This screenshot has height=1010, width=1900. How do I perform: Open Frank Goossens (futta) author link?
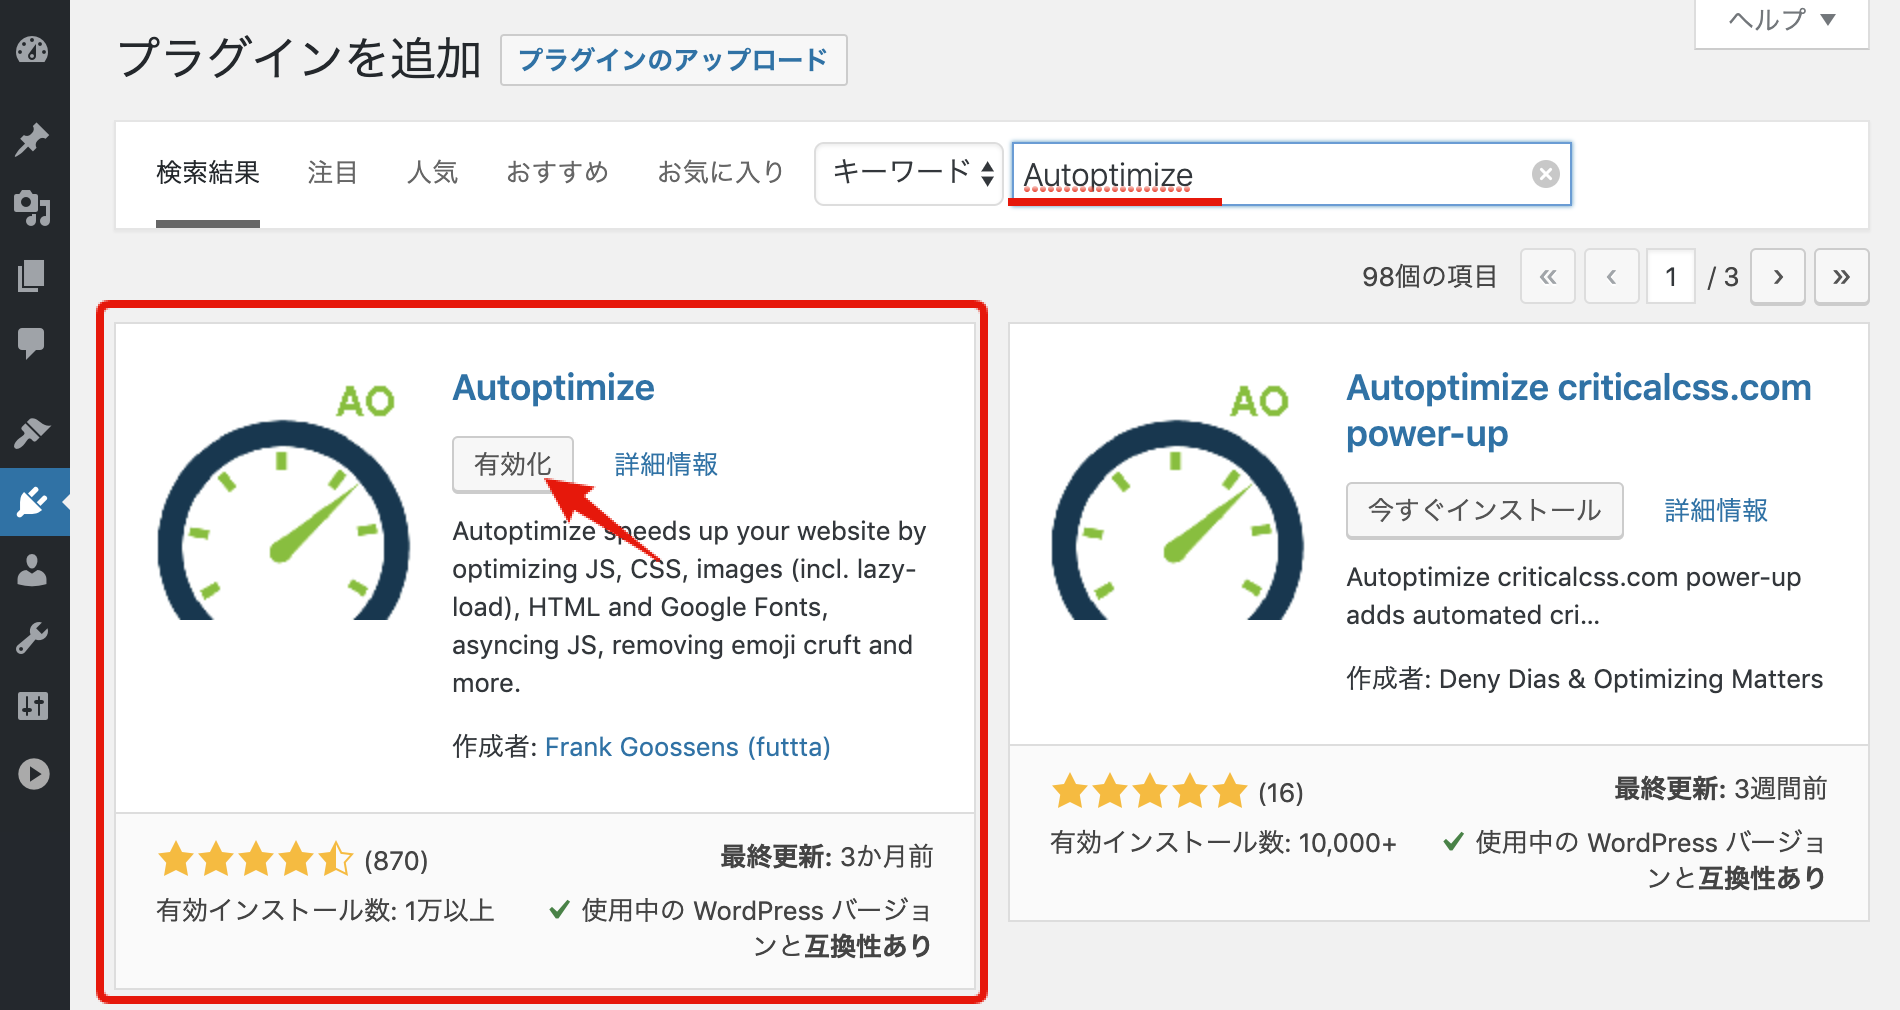point(687,747)
